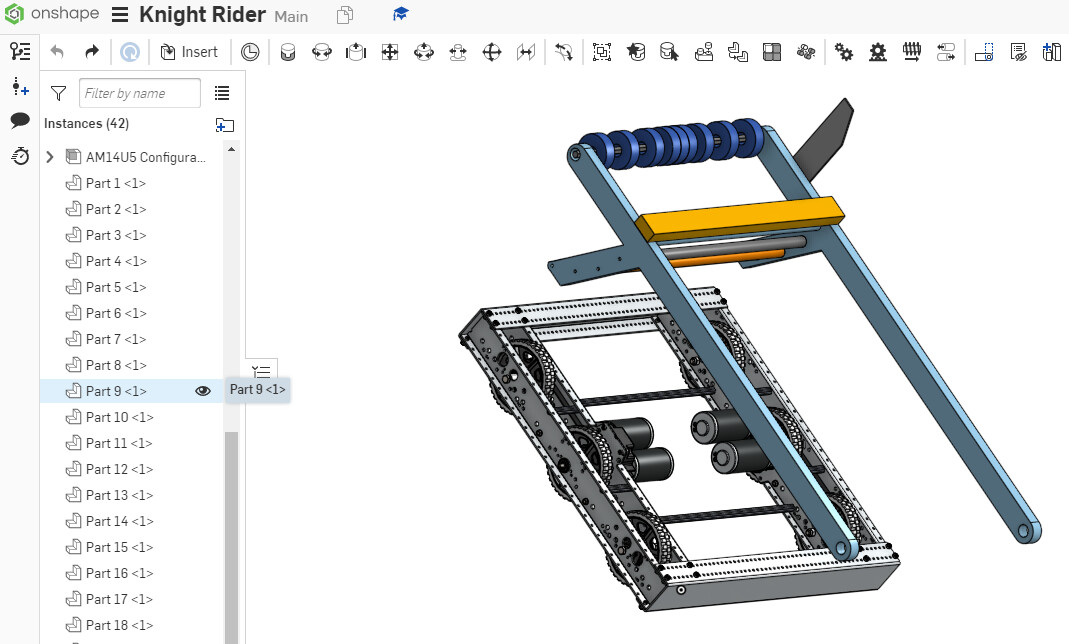Click inside the Filter by name field
1069x644 pixels.
coord(139,92)
